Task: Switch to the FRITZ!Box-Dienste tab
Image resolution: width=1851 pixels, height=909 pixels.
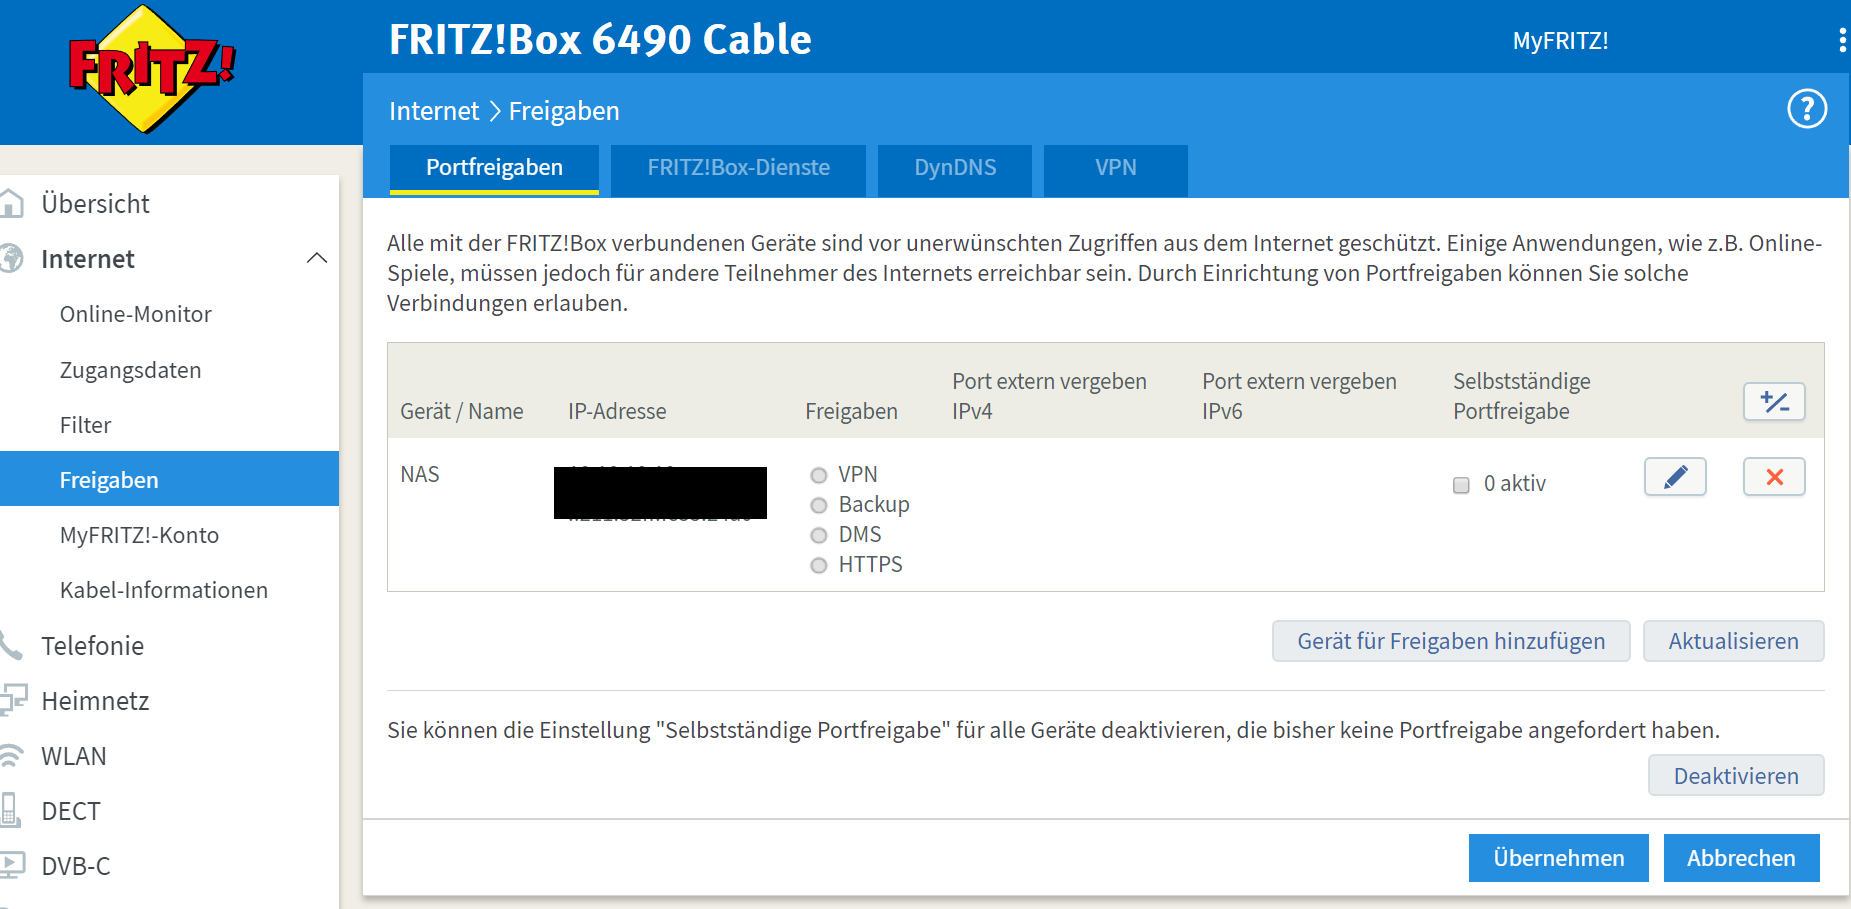Action: 738,168
